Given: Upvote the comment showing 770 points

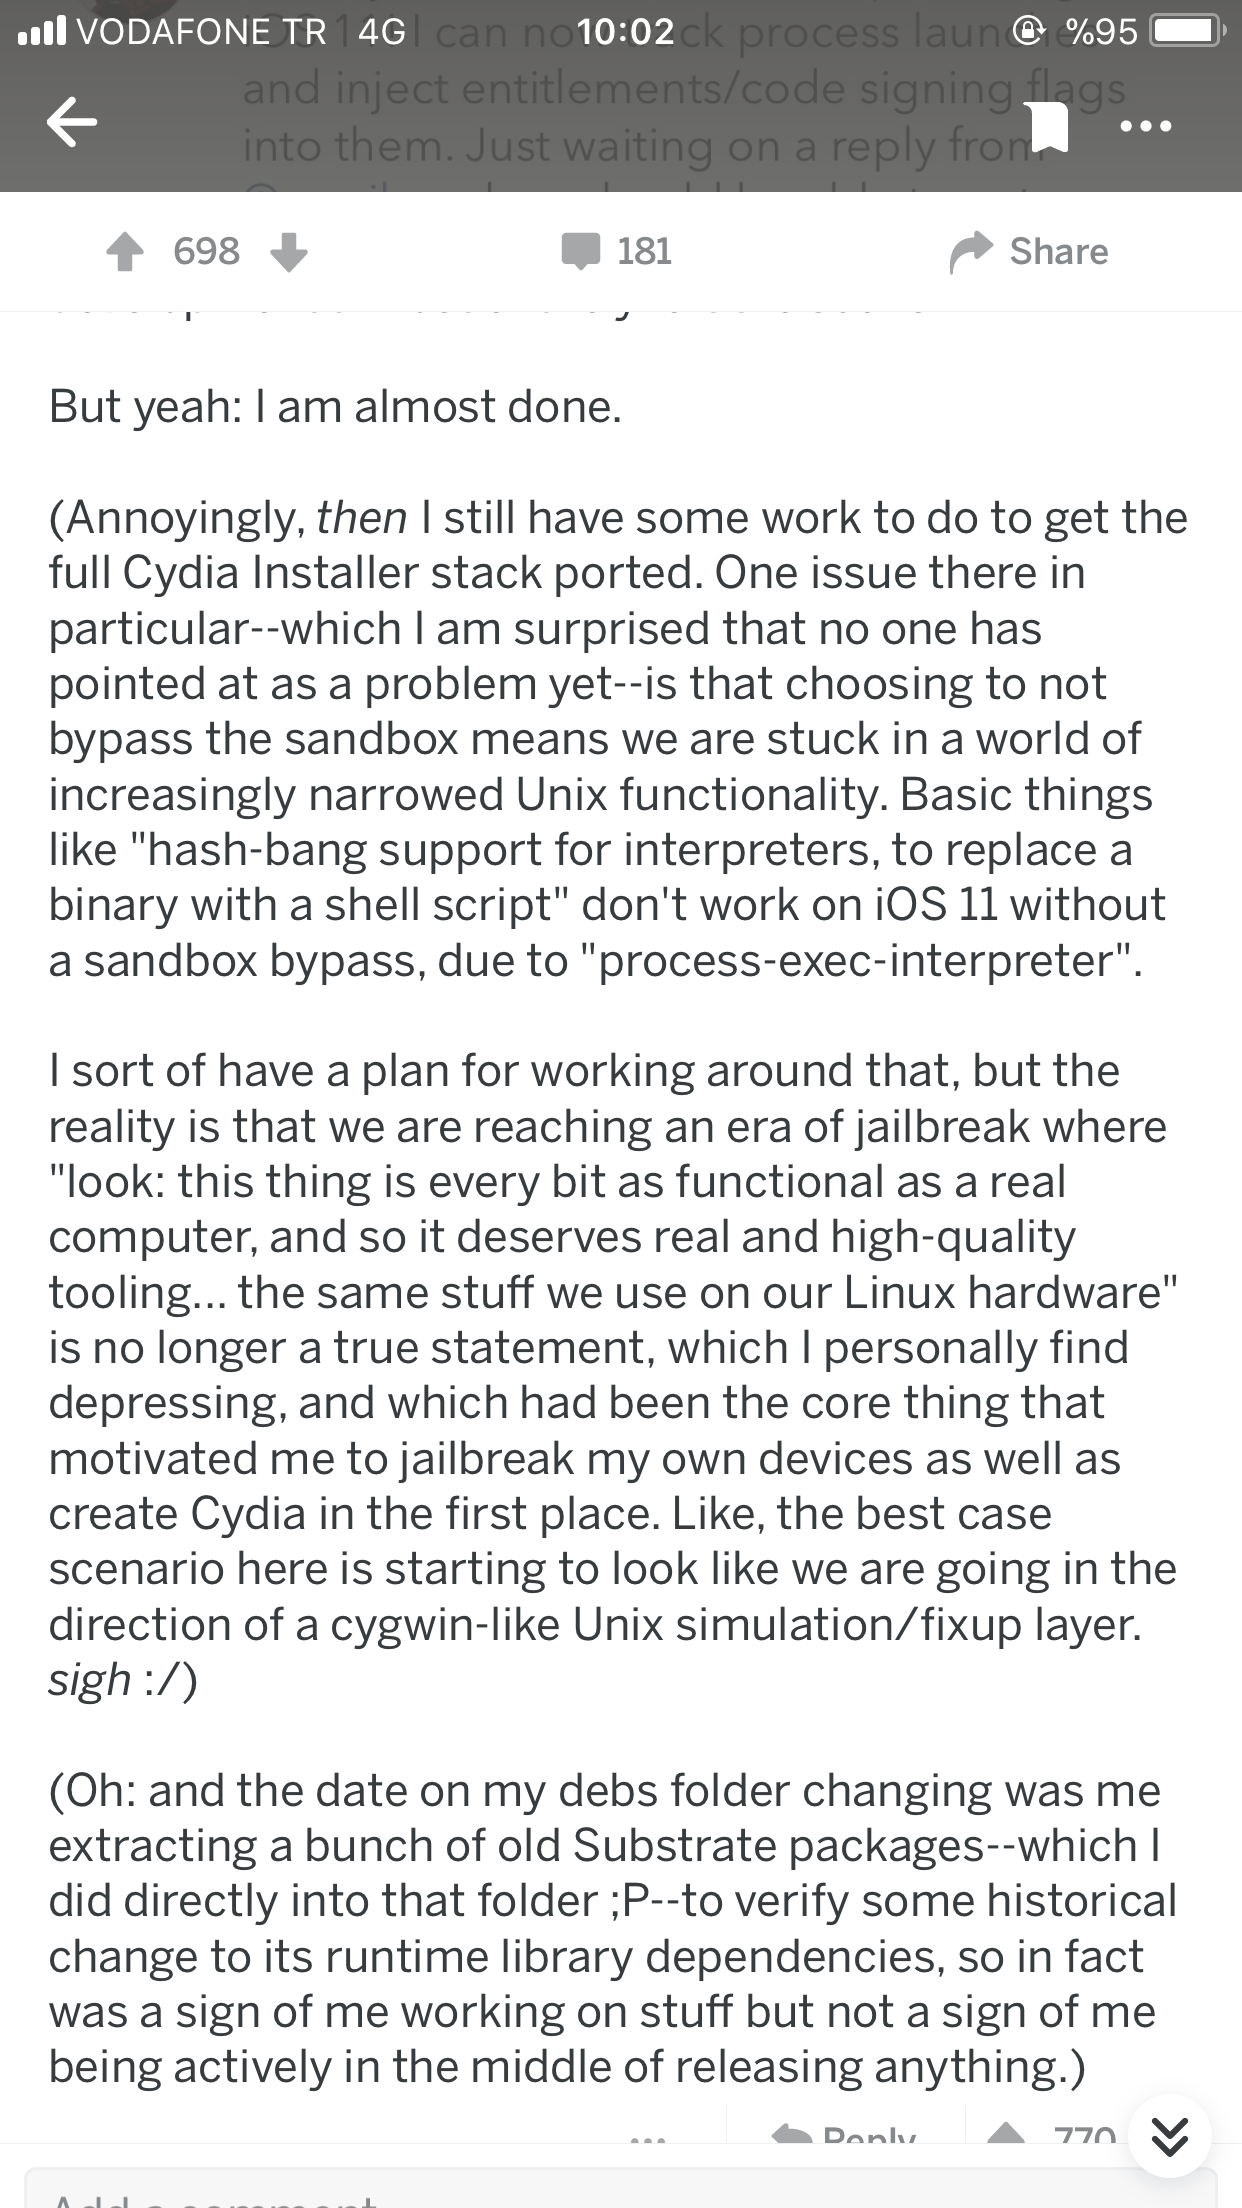Looking at the screenshot, I should tap(1005, 2134).
